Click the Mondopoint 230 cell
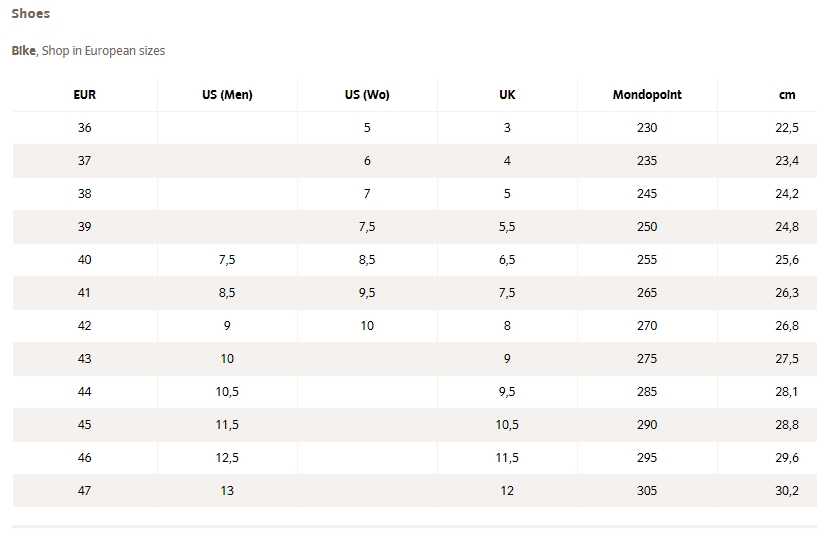This screenshot has height=536, width=817. [647, 128]
